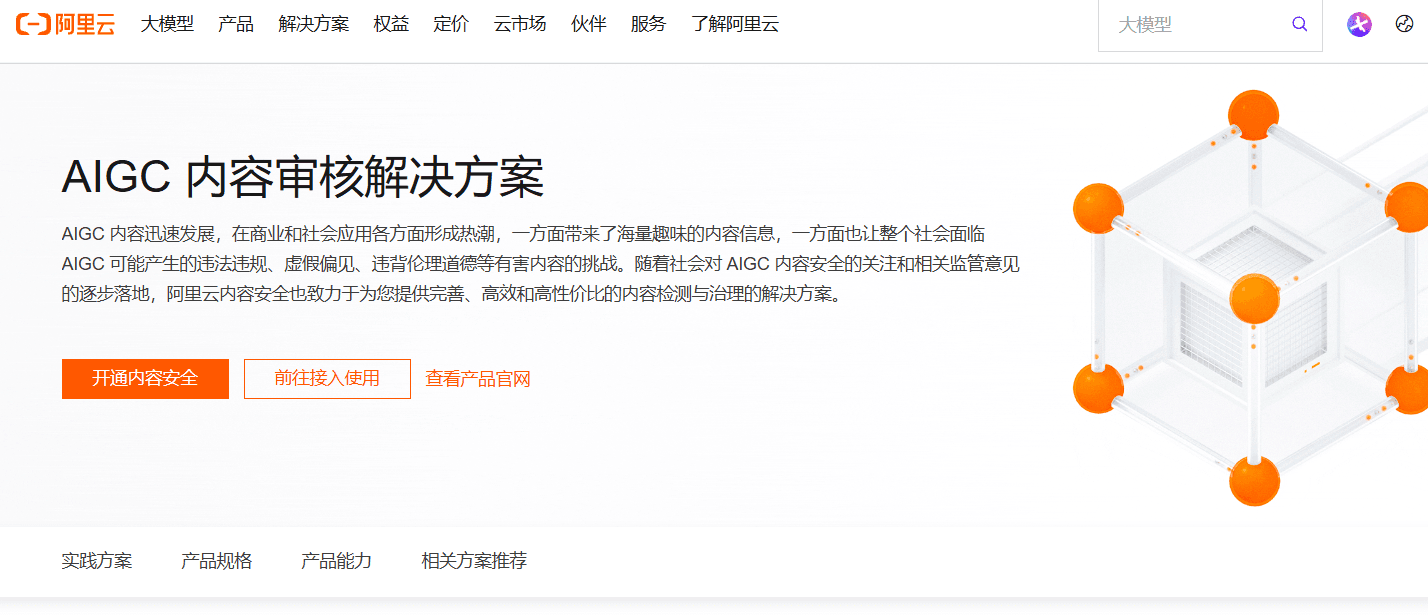Open the 了解阿里云 navigation item
The image size is (1428, 615).
click(x=735, y=24)
